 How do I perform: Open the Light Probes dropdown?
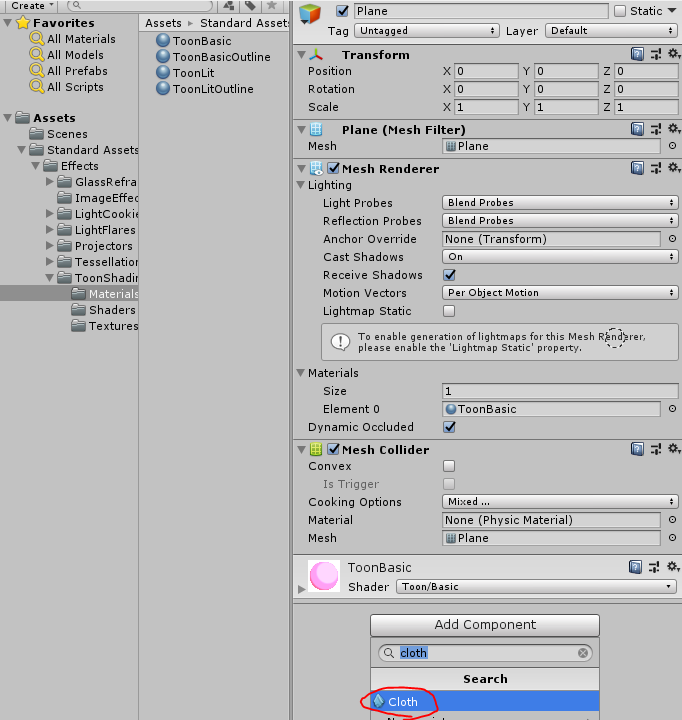point(560,202)
